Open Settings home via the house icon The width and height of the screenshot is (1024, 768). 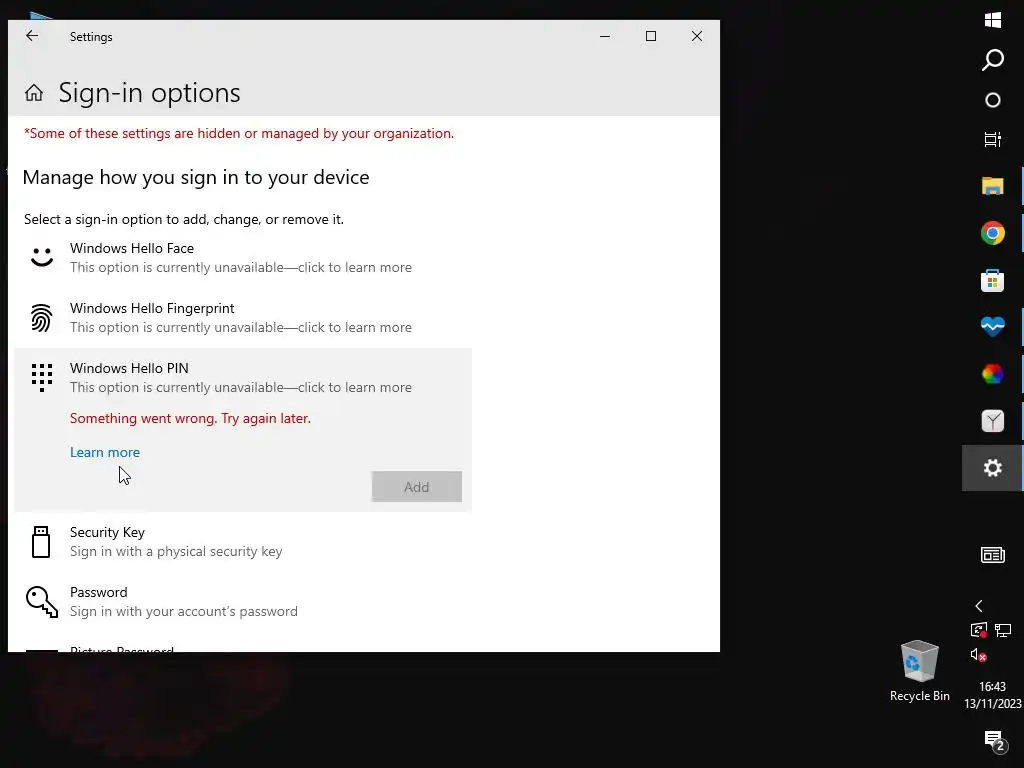click(34, 93)
